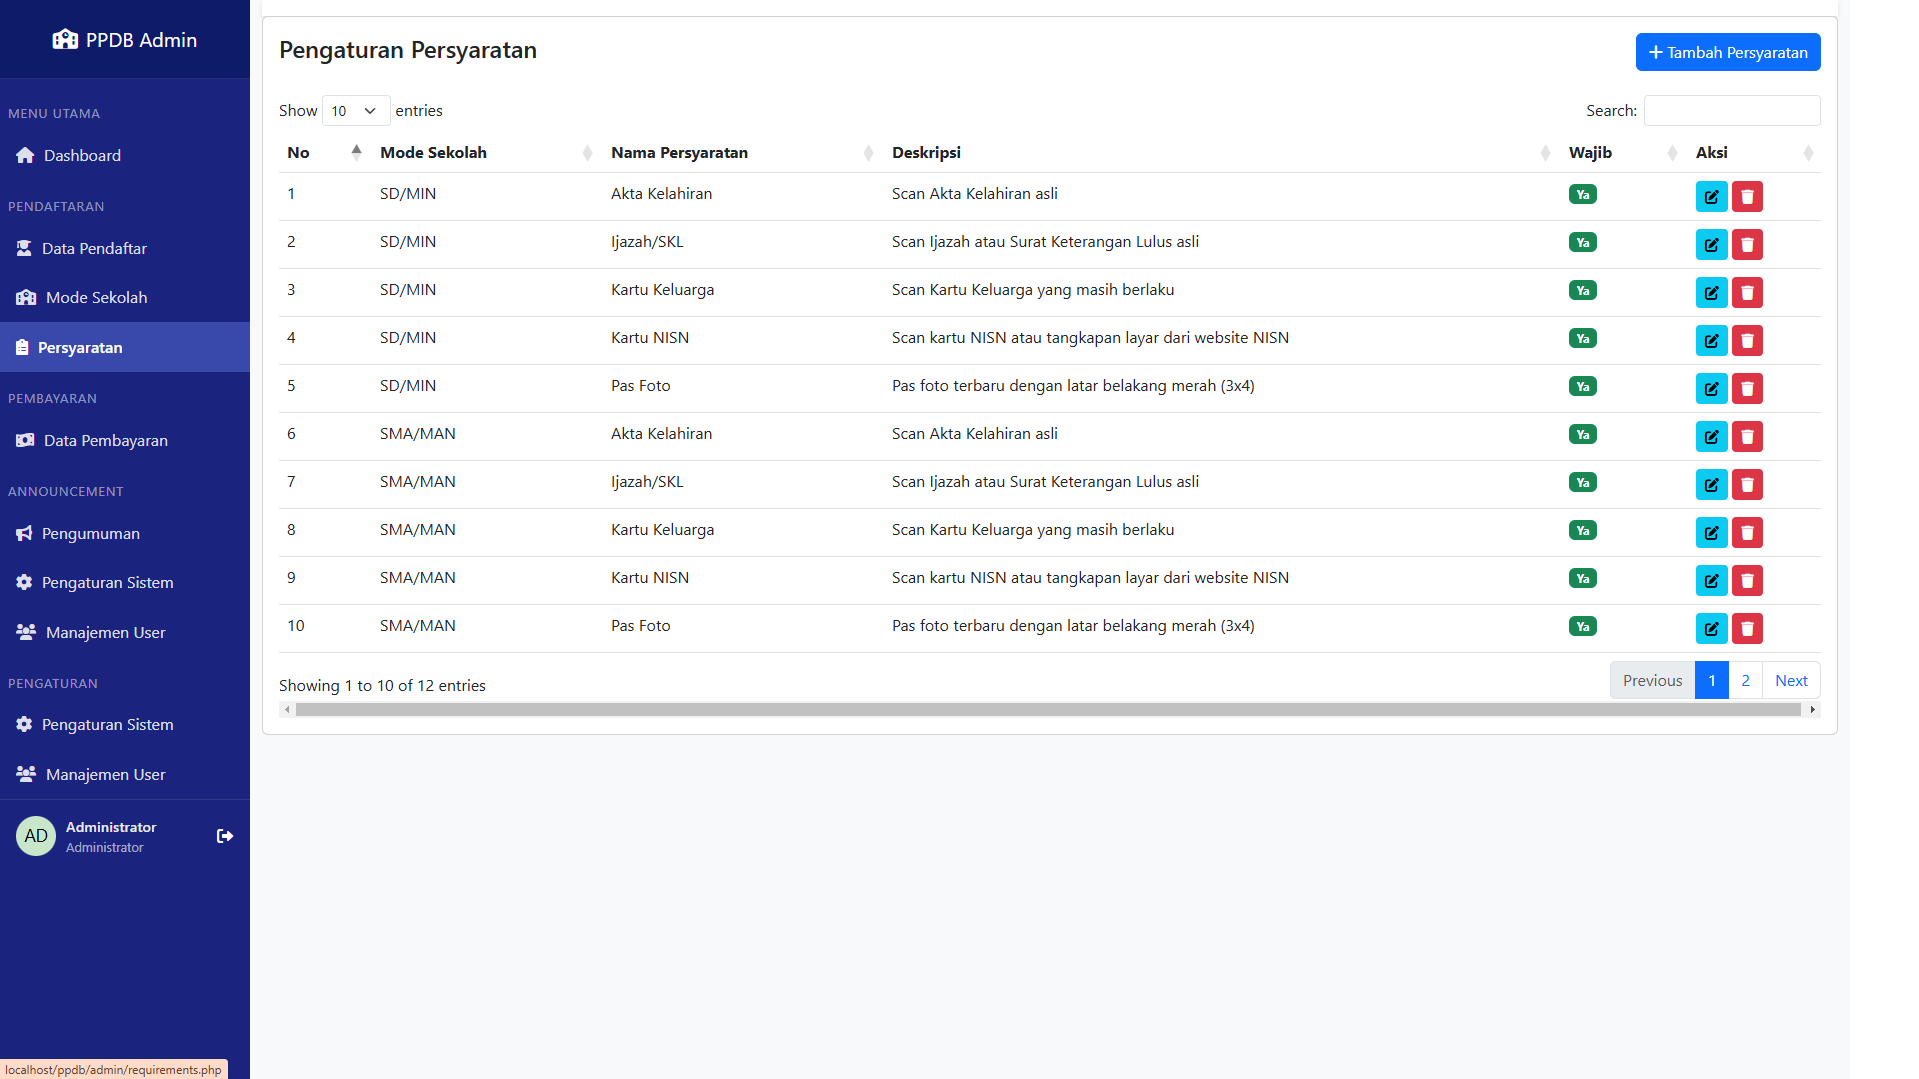
Task: Click Tambah Persyaratan button
Action: [1728, 52]
